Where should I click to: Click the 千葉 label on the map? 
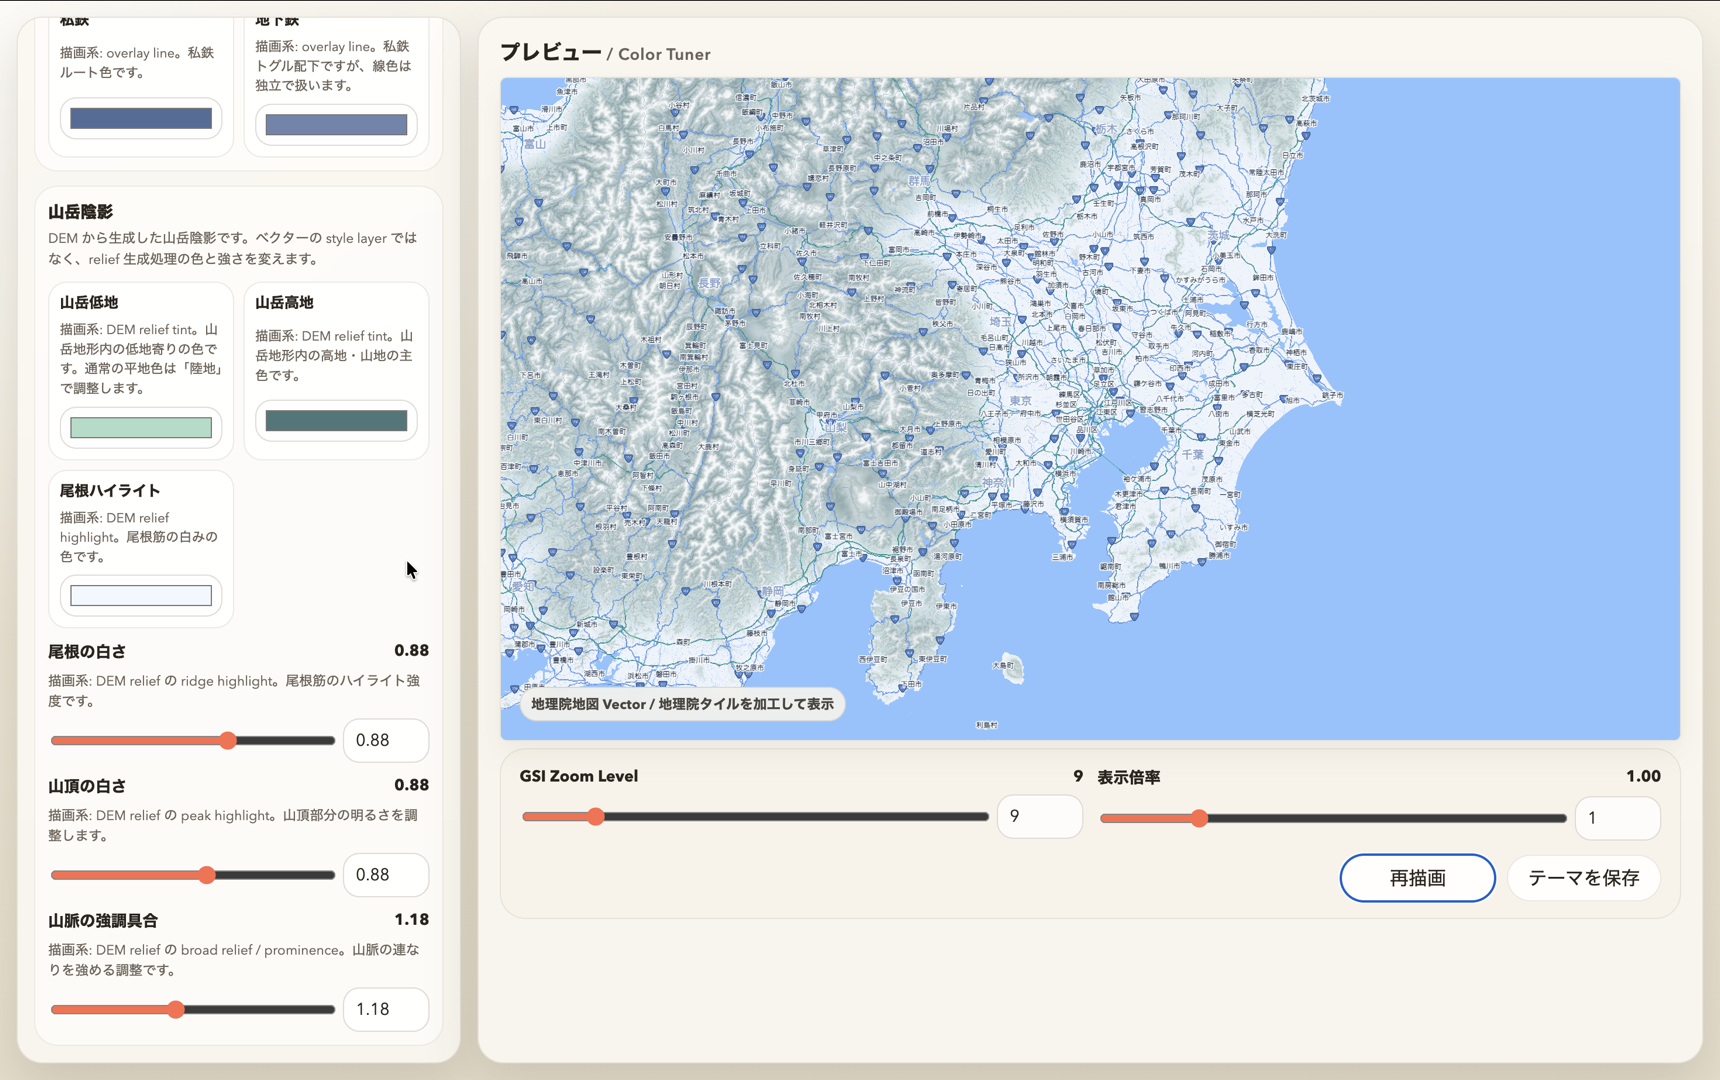[x=1193, y=454]
